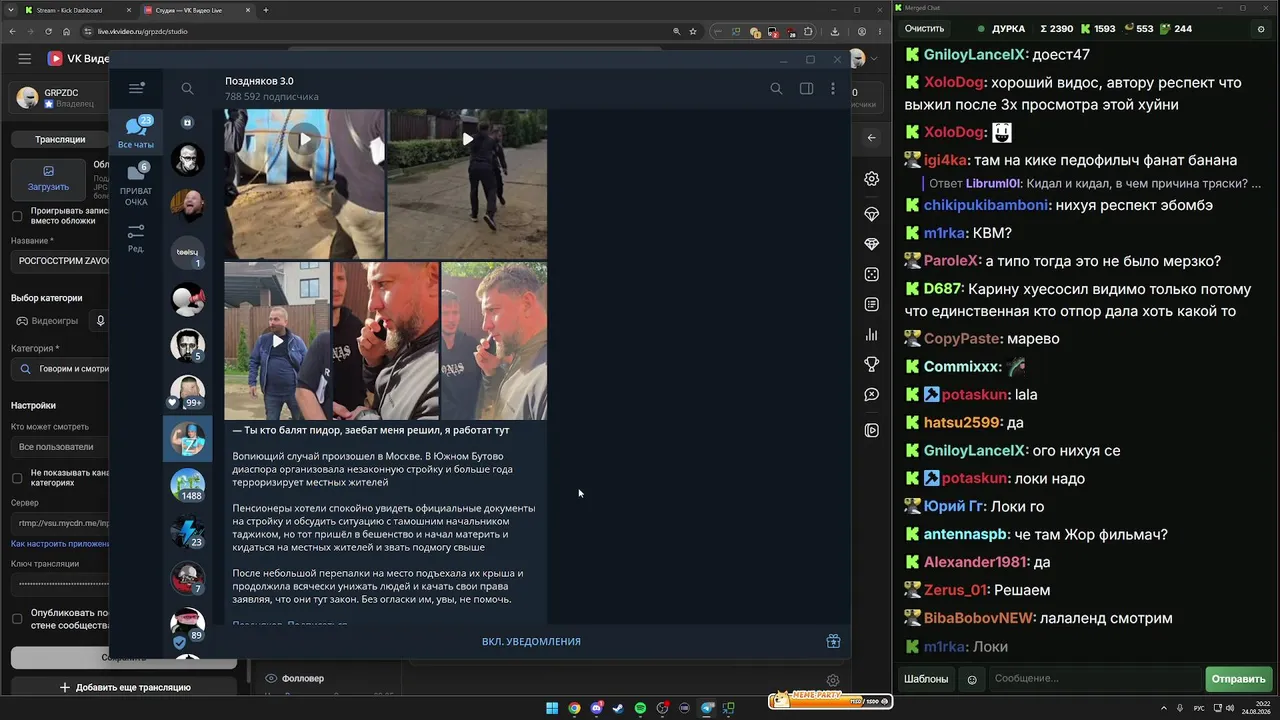Collapse the VK studio right panel arrow
The image size is (1280, 720).
(871, 138)
